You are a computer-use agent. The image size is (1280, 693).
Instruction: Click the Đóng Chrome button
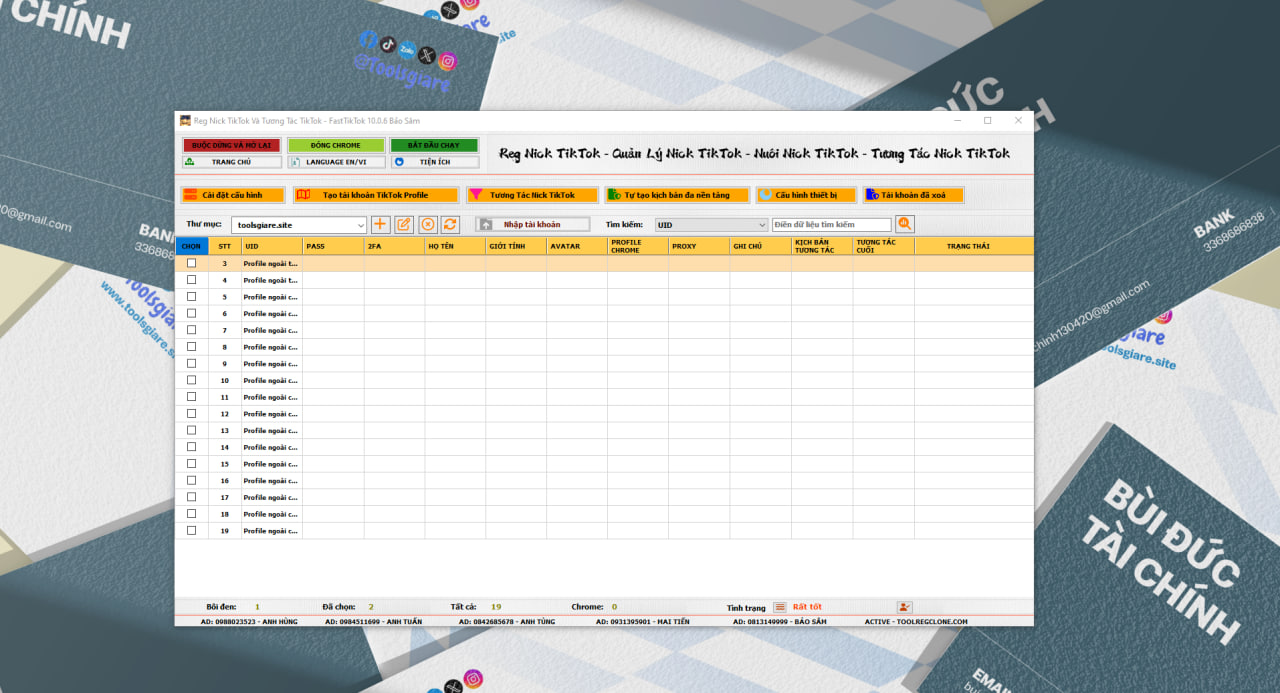(335, 145)
